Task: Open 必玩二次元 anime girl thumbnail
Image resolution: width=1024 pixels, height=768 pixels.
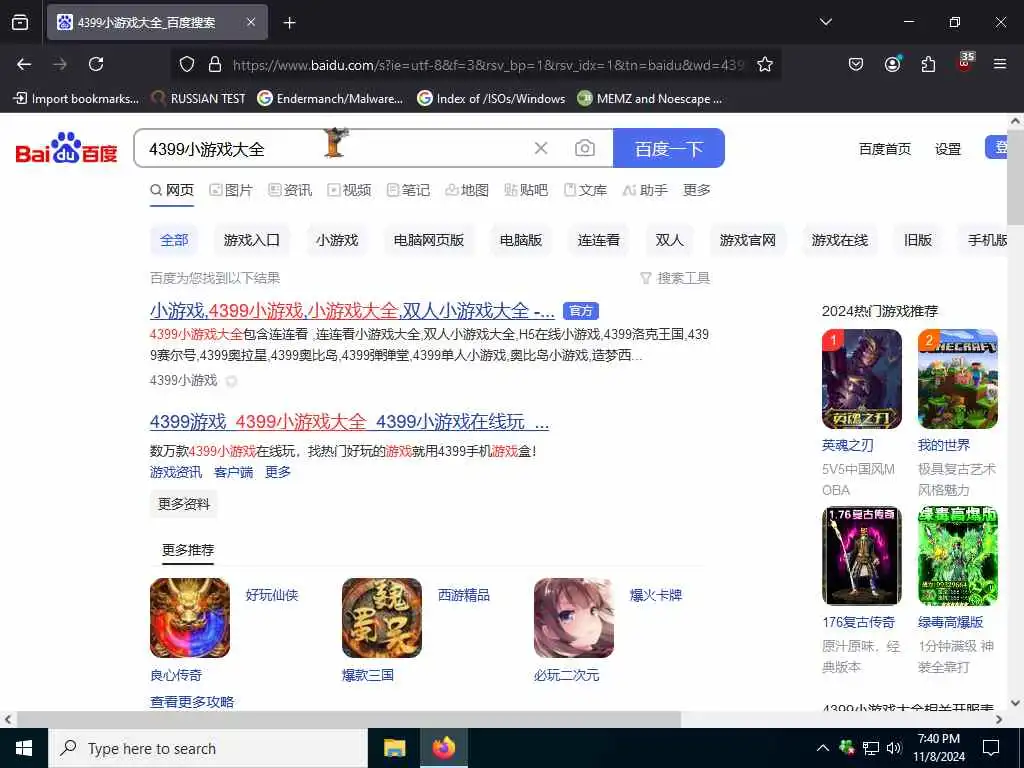Action: coord(574,618)
